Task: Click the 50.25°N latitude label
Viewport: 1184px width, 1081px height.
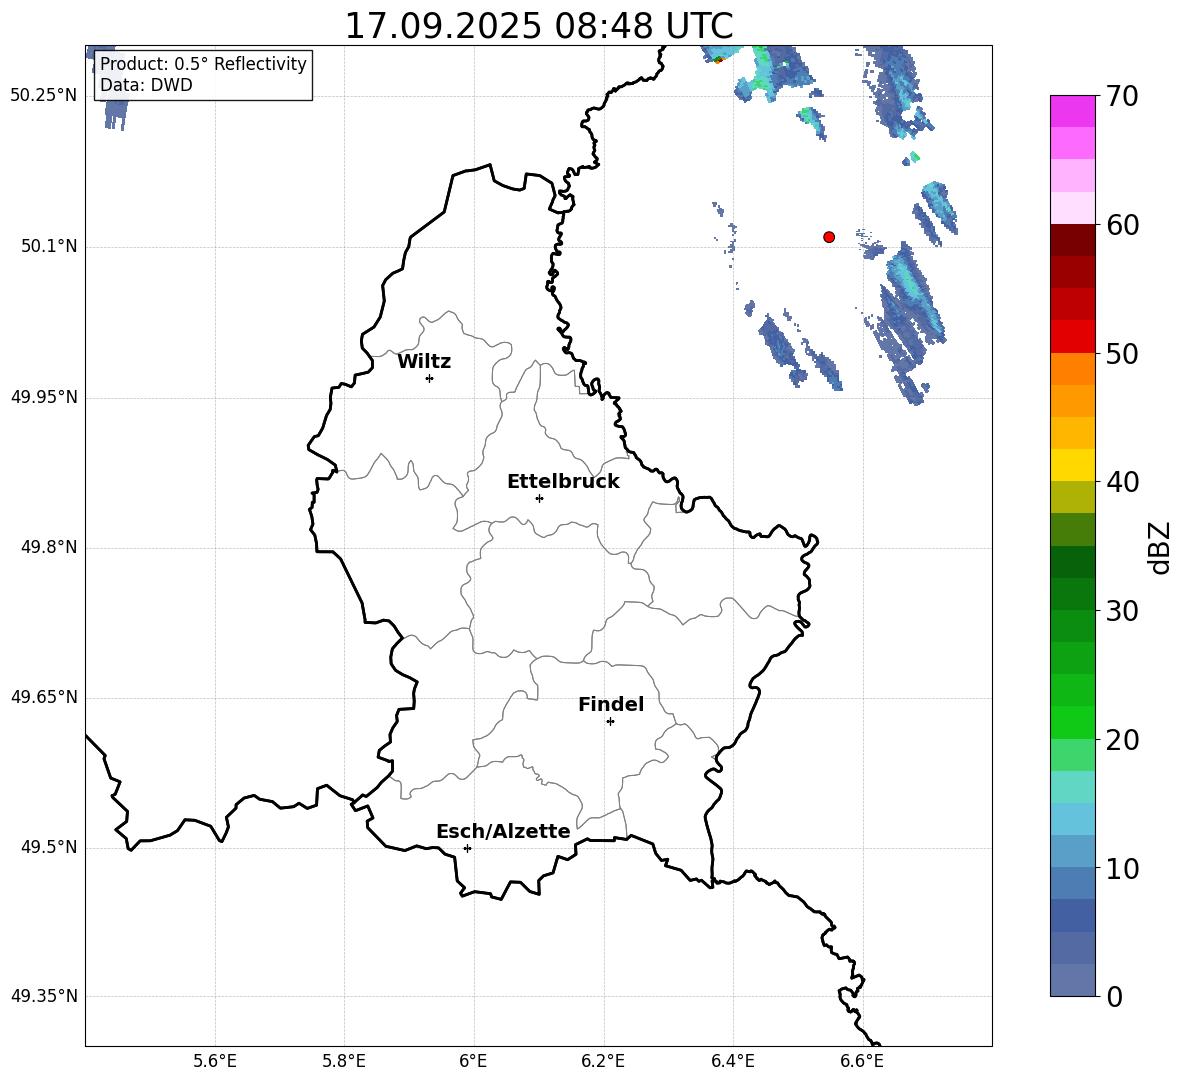Action: [44, 96]
